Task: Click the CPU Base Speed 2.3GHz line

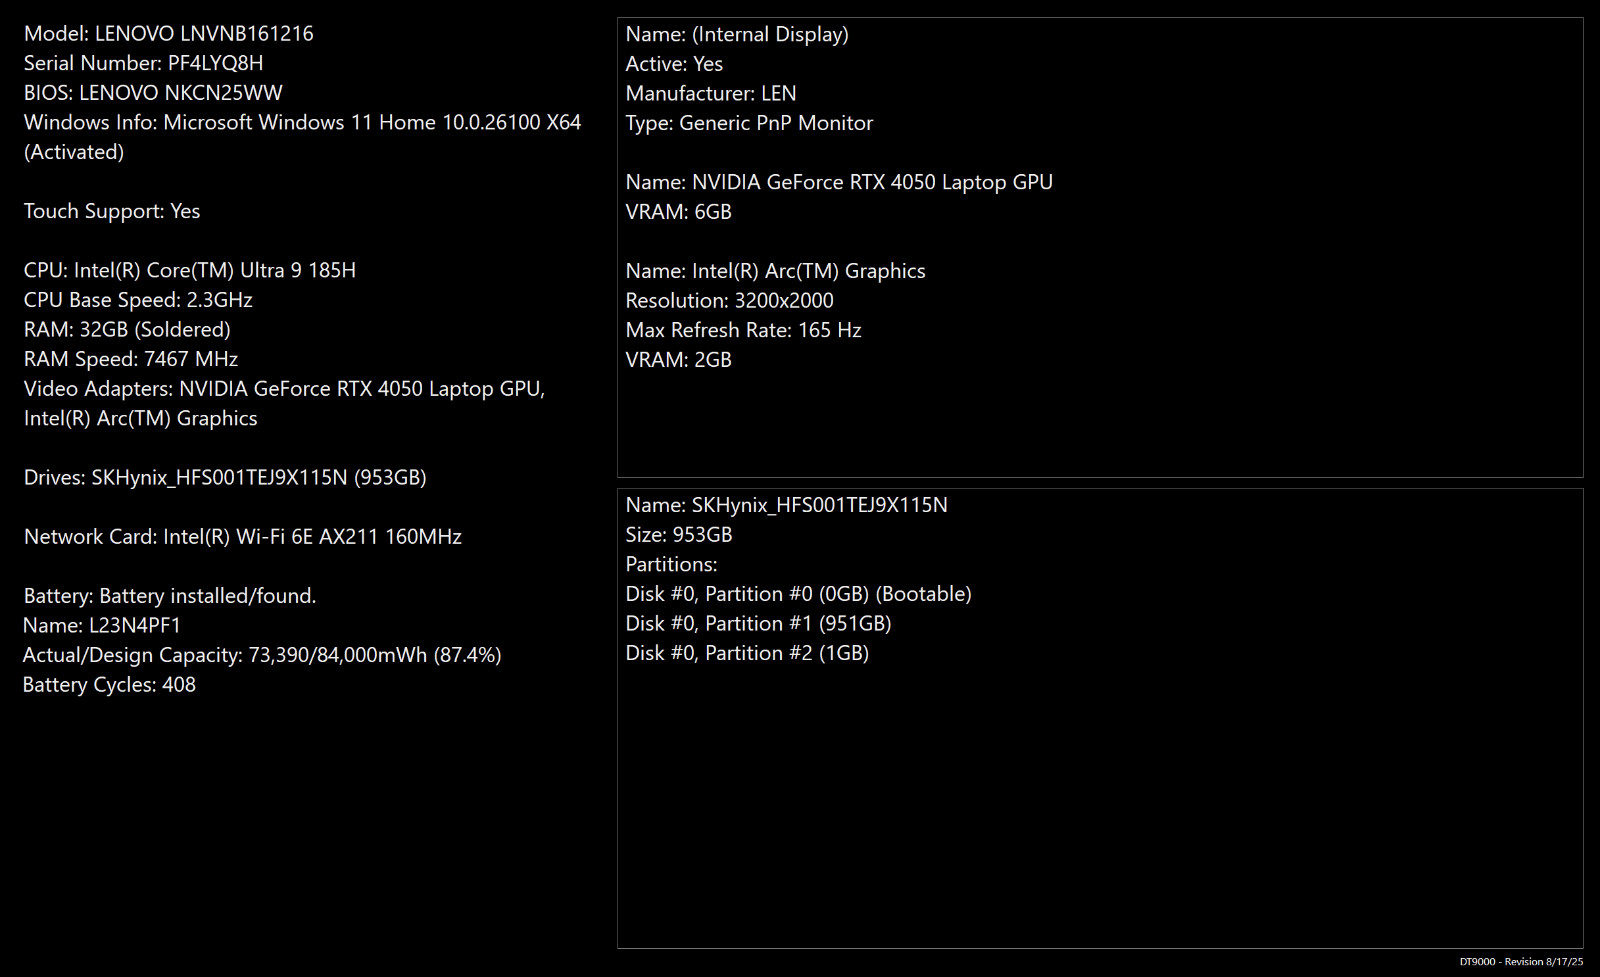Action: (138, 300)
